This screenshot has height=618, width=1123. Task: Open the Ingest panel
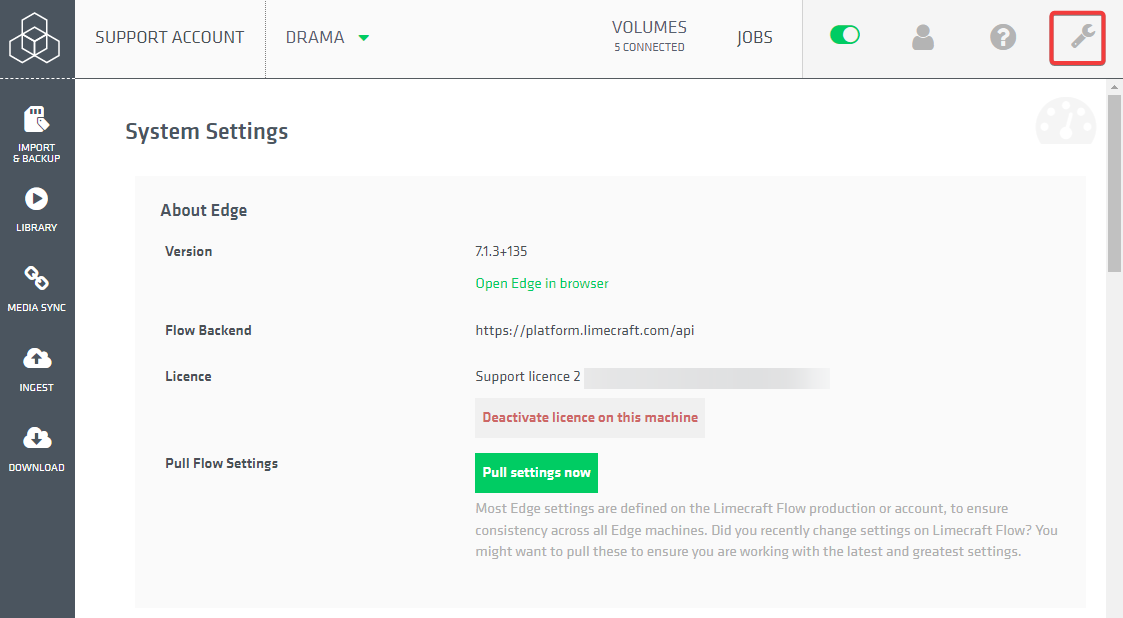(x=37, y=367)
